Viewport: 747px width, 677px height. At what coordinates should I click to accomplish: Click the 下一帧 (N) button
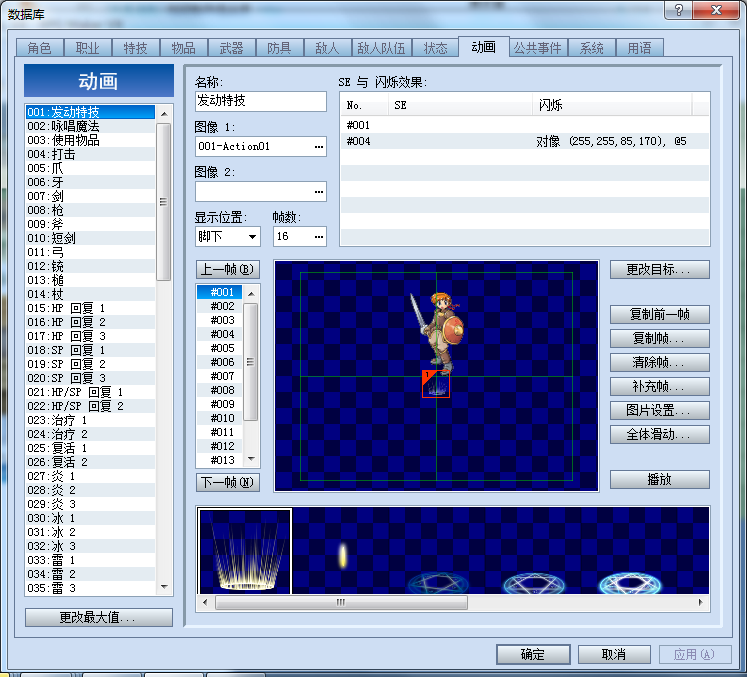(228, 482)
